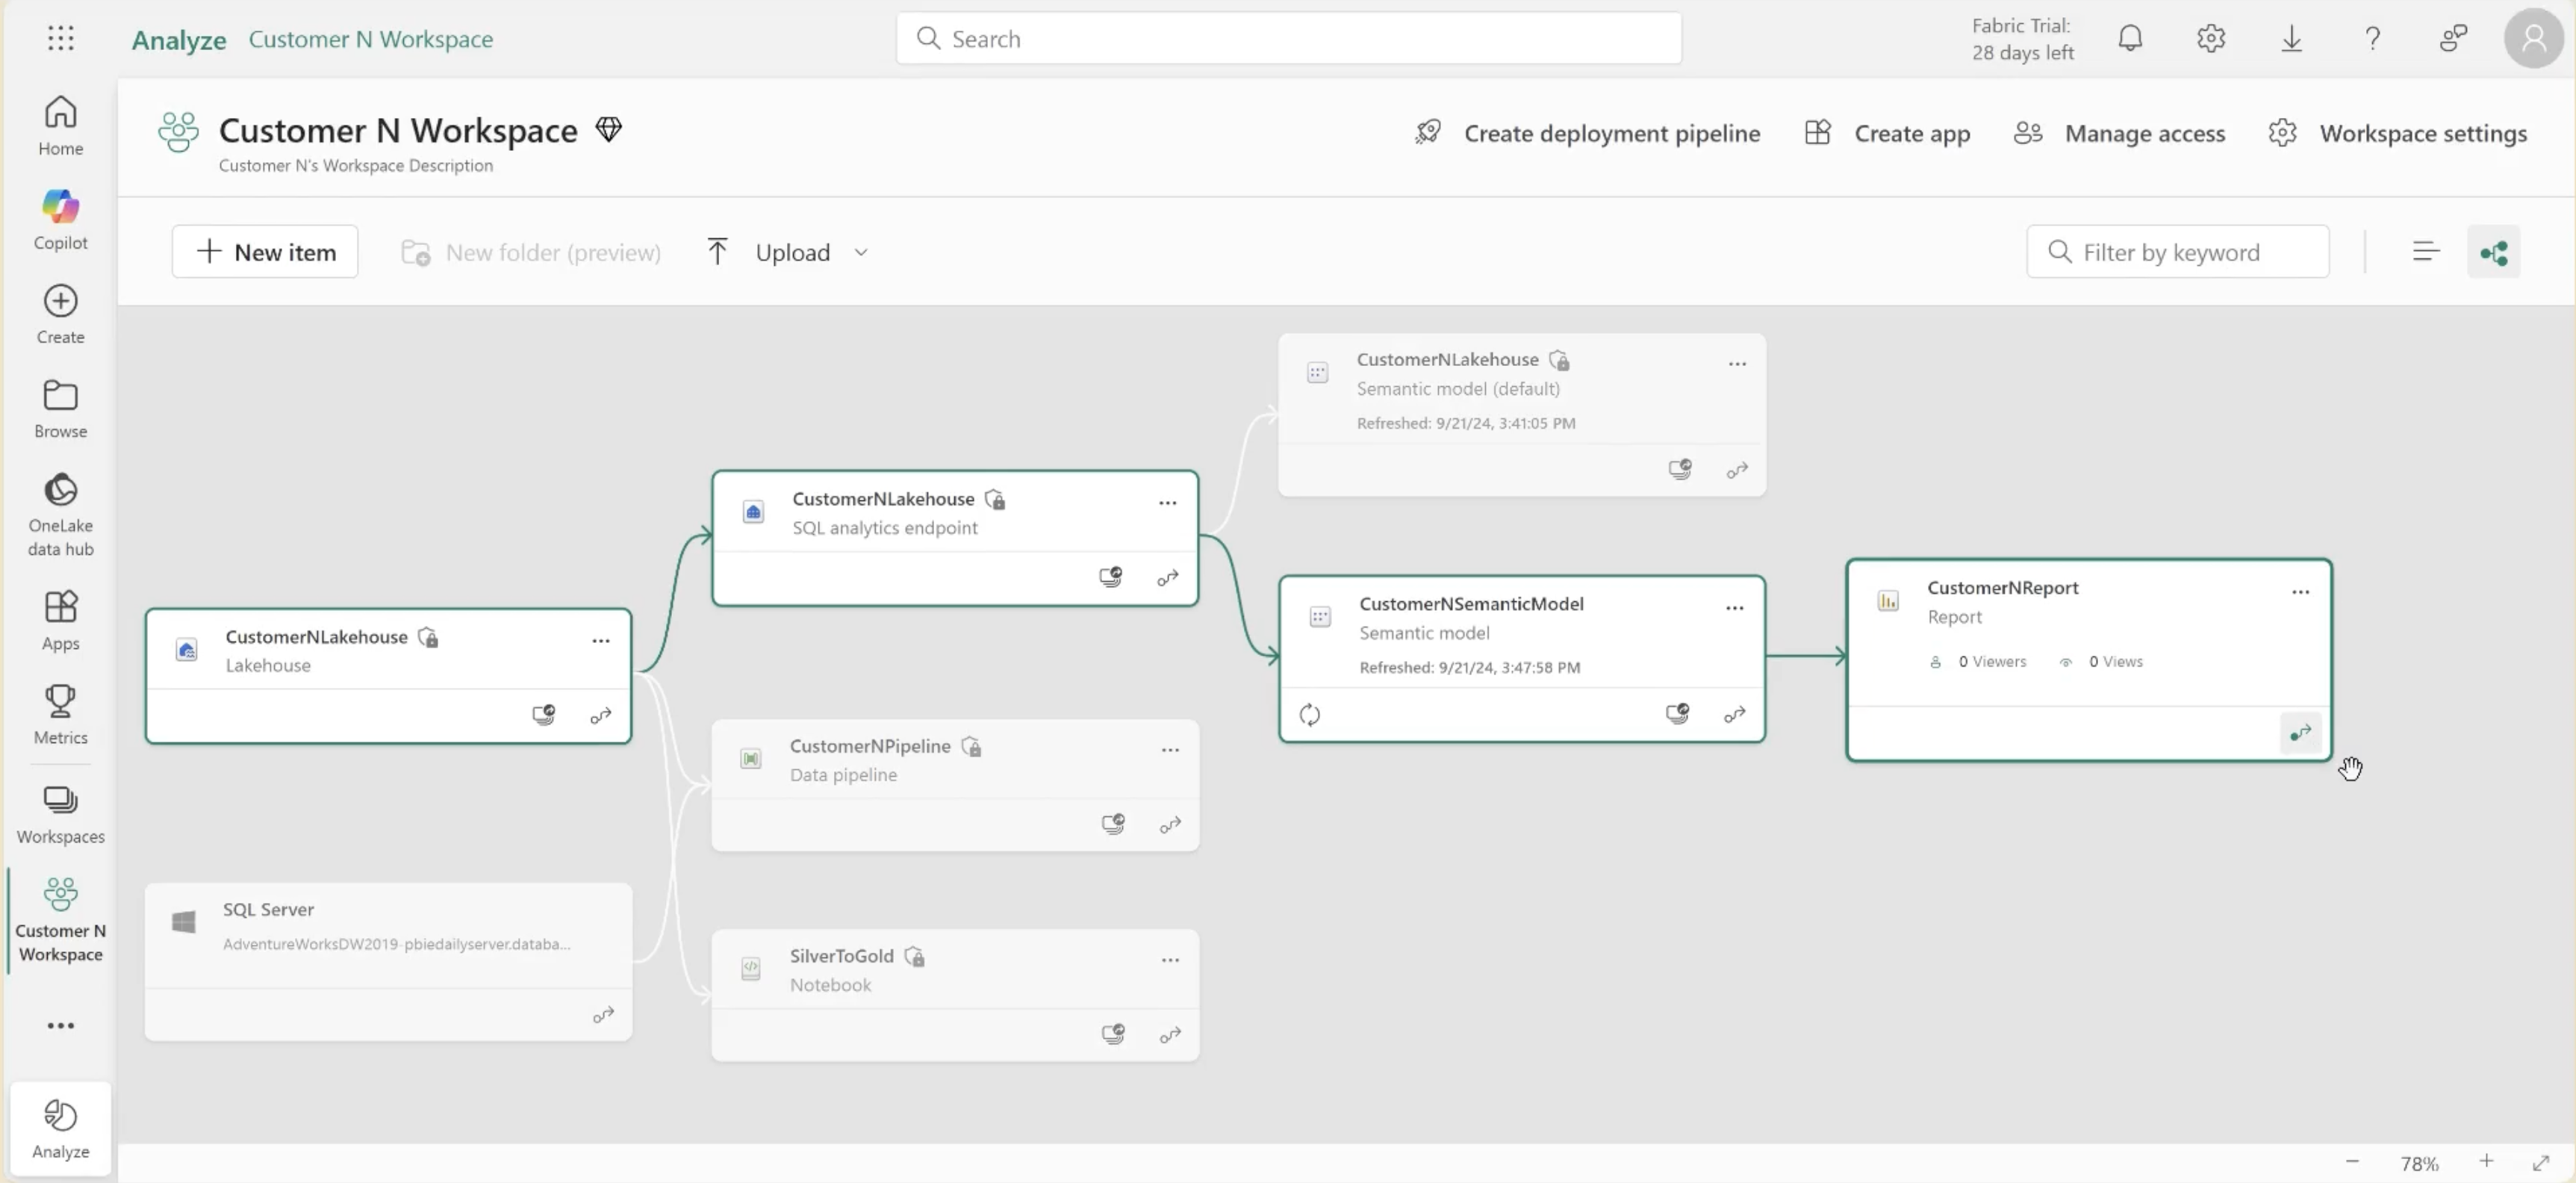Show impact analysis for SQL analytics endpoint
The height and width of the screenshot is (1183, 2576).
point(1110,577)
